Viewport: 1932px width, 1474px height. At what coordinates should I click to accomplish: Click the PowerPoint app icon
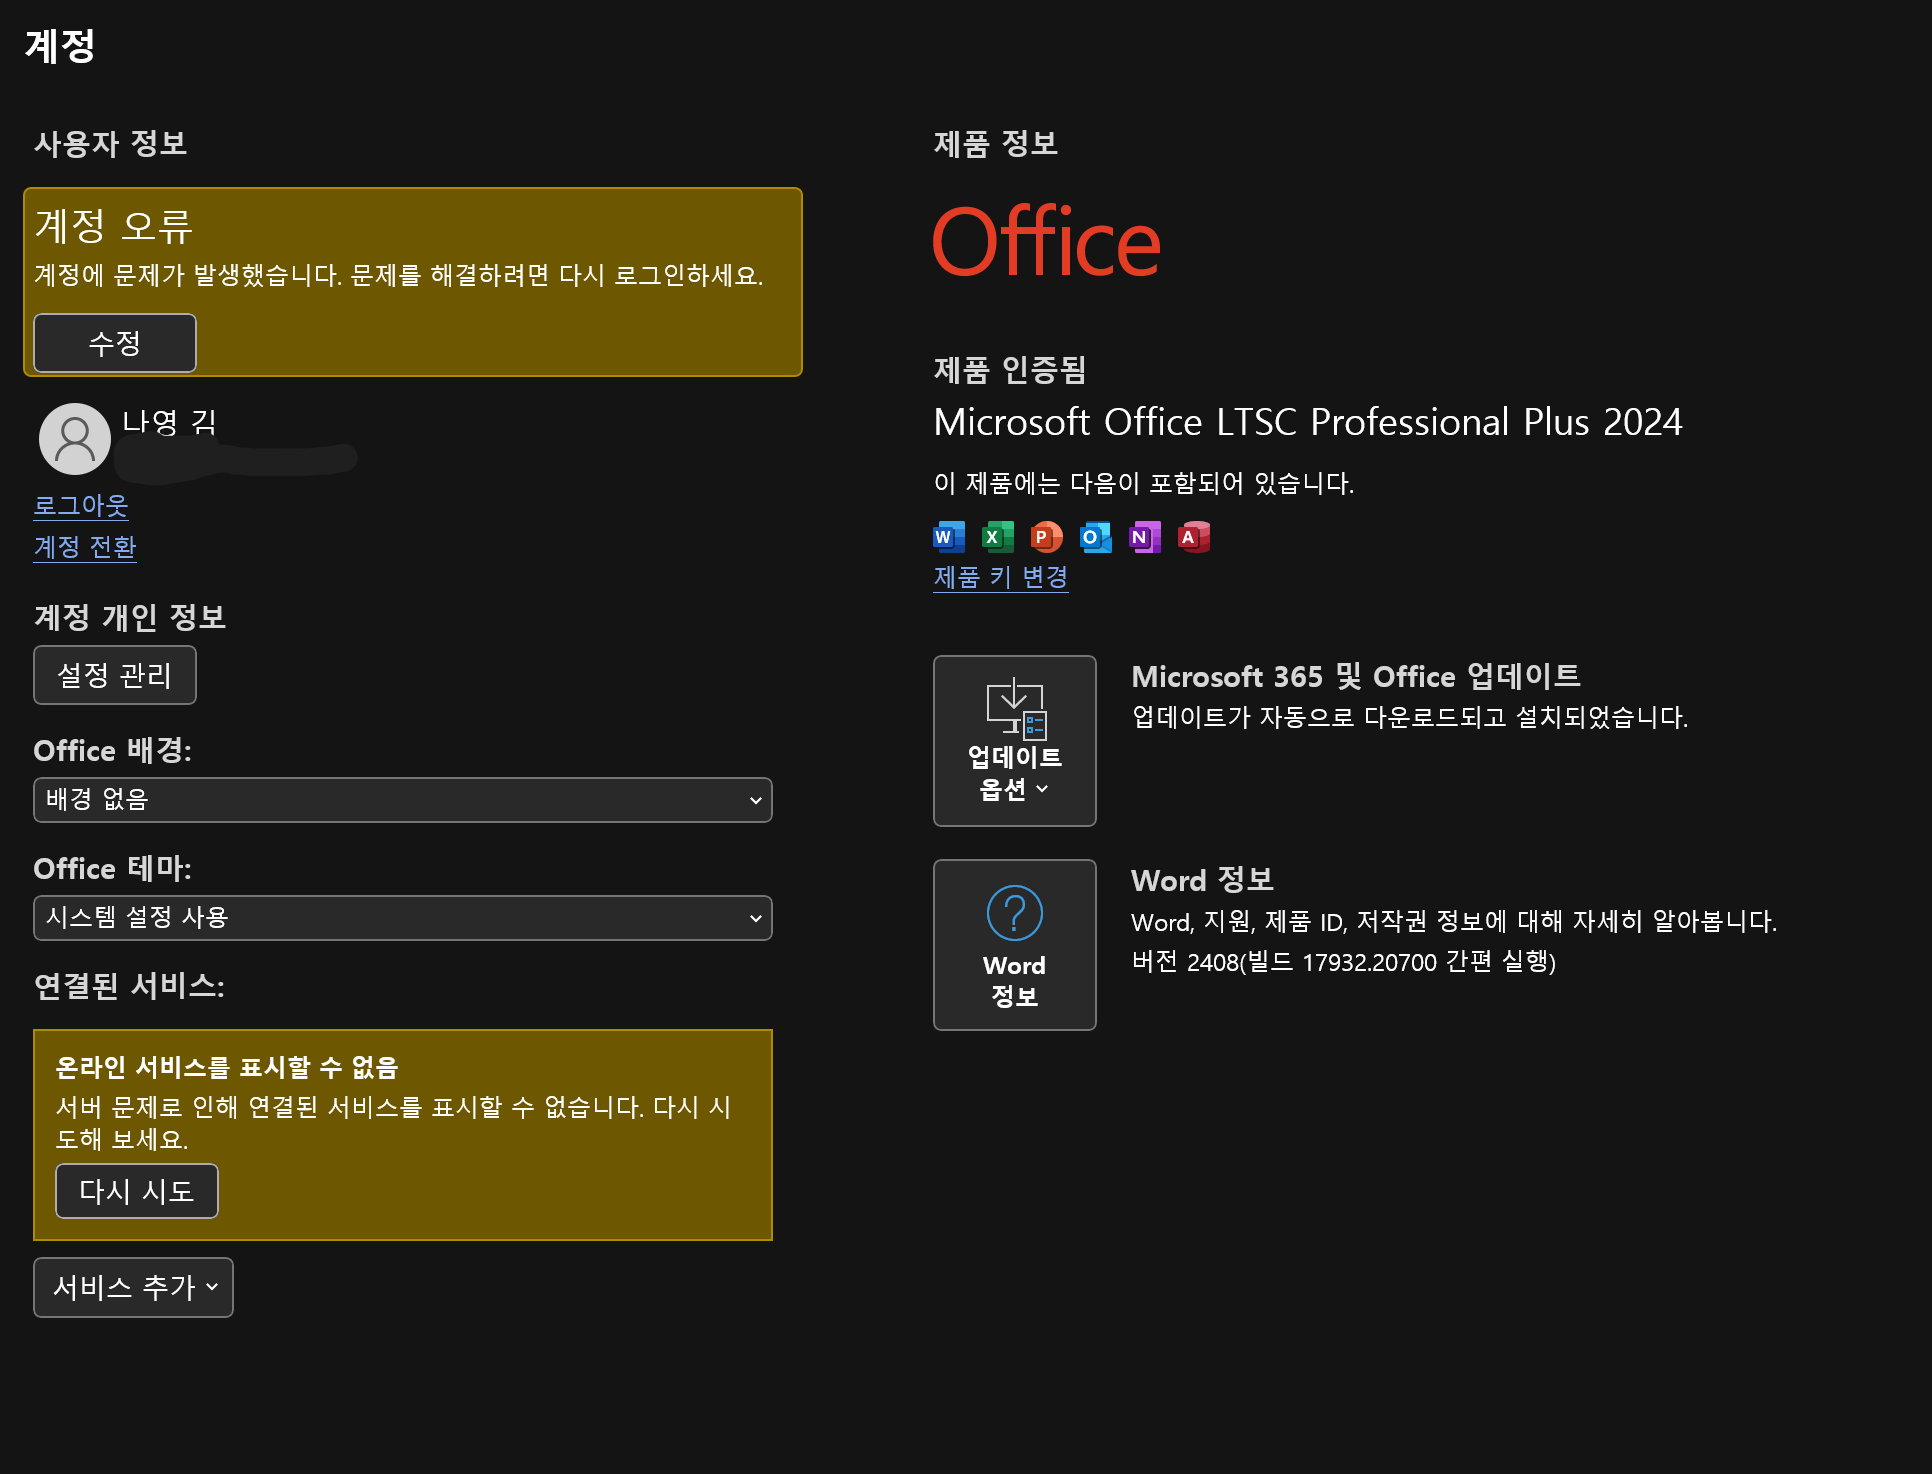click(1047, 537)
